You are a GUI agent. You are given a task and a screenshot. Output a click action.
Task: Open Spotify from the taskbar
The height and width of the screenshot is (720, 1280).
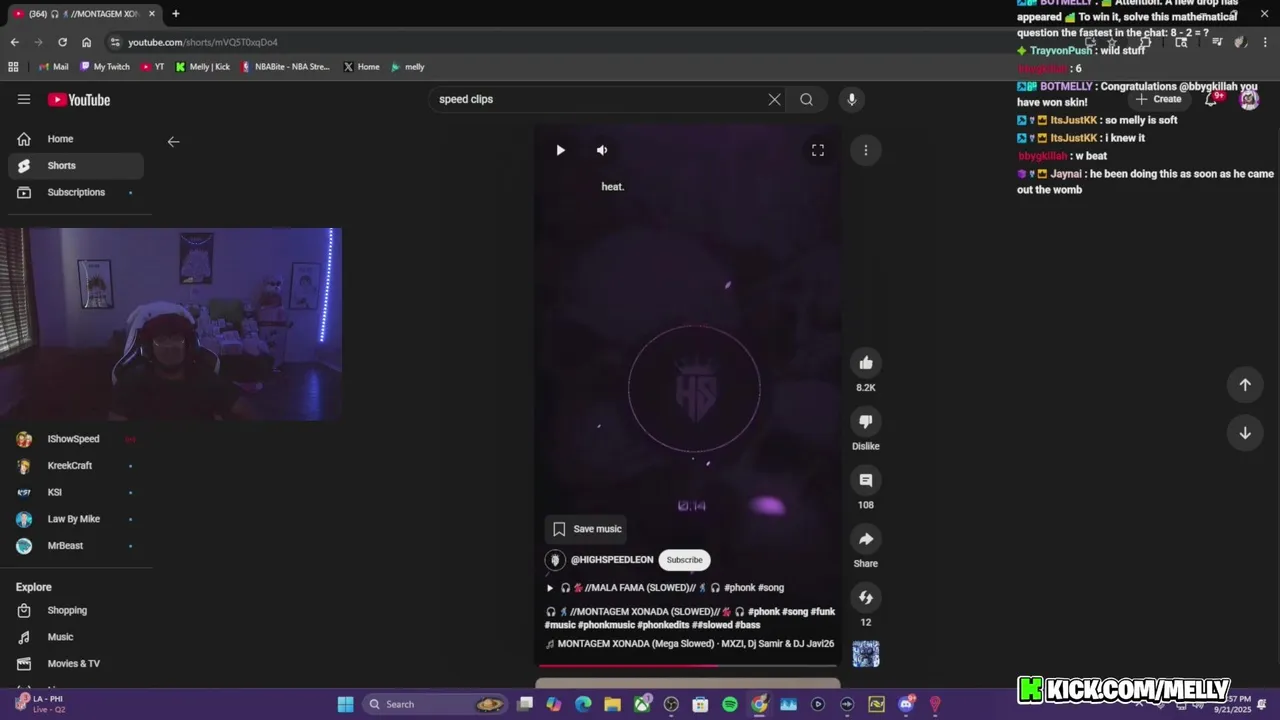730,704
